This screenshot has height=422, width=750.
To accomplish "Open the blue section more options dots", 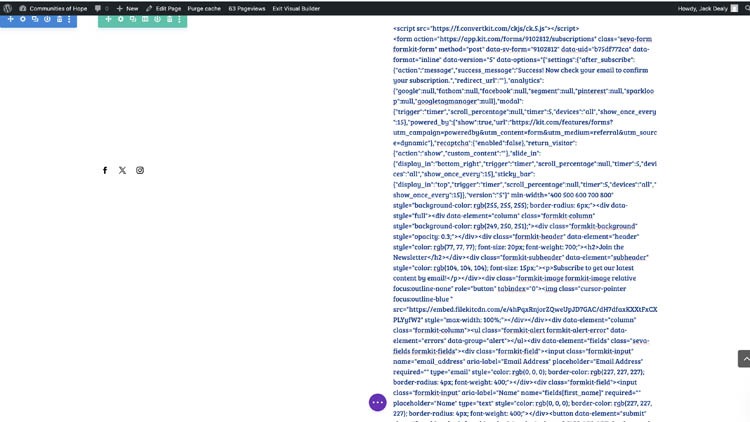I will click(x=69, y=19).
